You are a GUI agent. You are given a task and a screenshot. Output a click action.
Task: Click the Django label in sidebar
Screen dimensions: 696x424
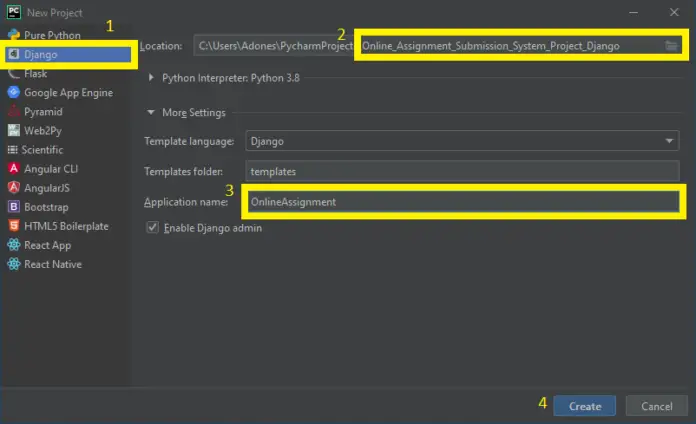(40, 54)
